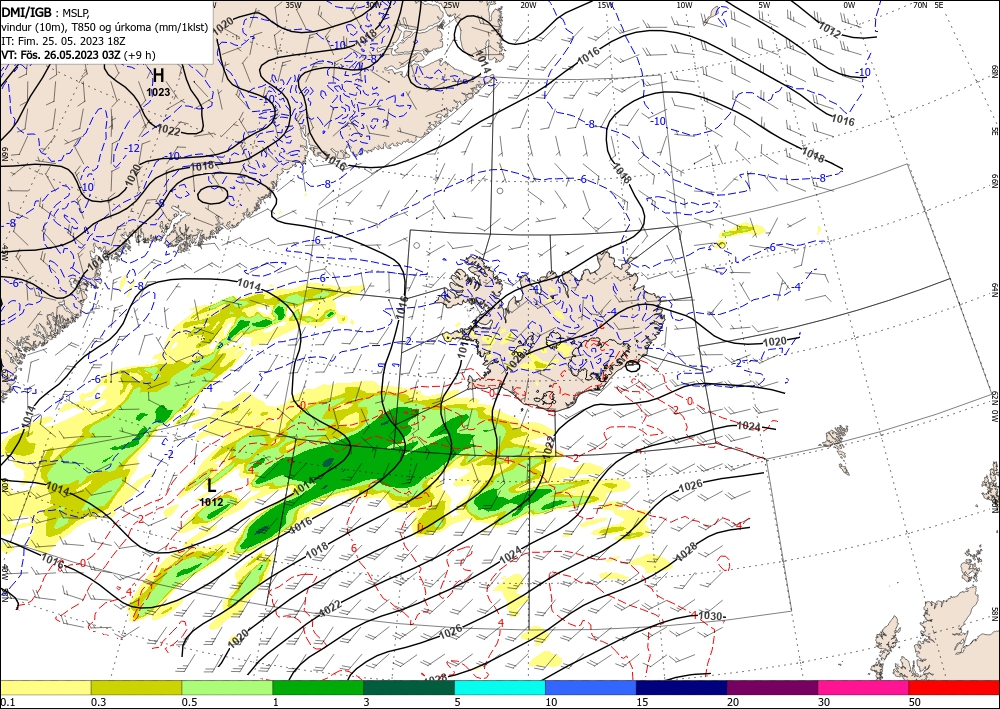
Task: Click the '-12' temperature contour label over Greenland
Action: coord(133,148)
